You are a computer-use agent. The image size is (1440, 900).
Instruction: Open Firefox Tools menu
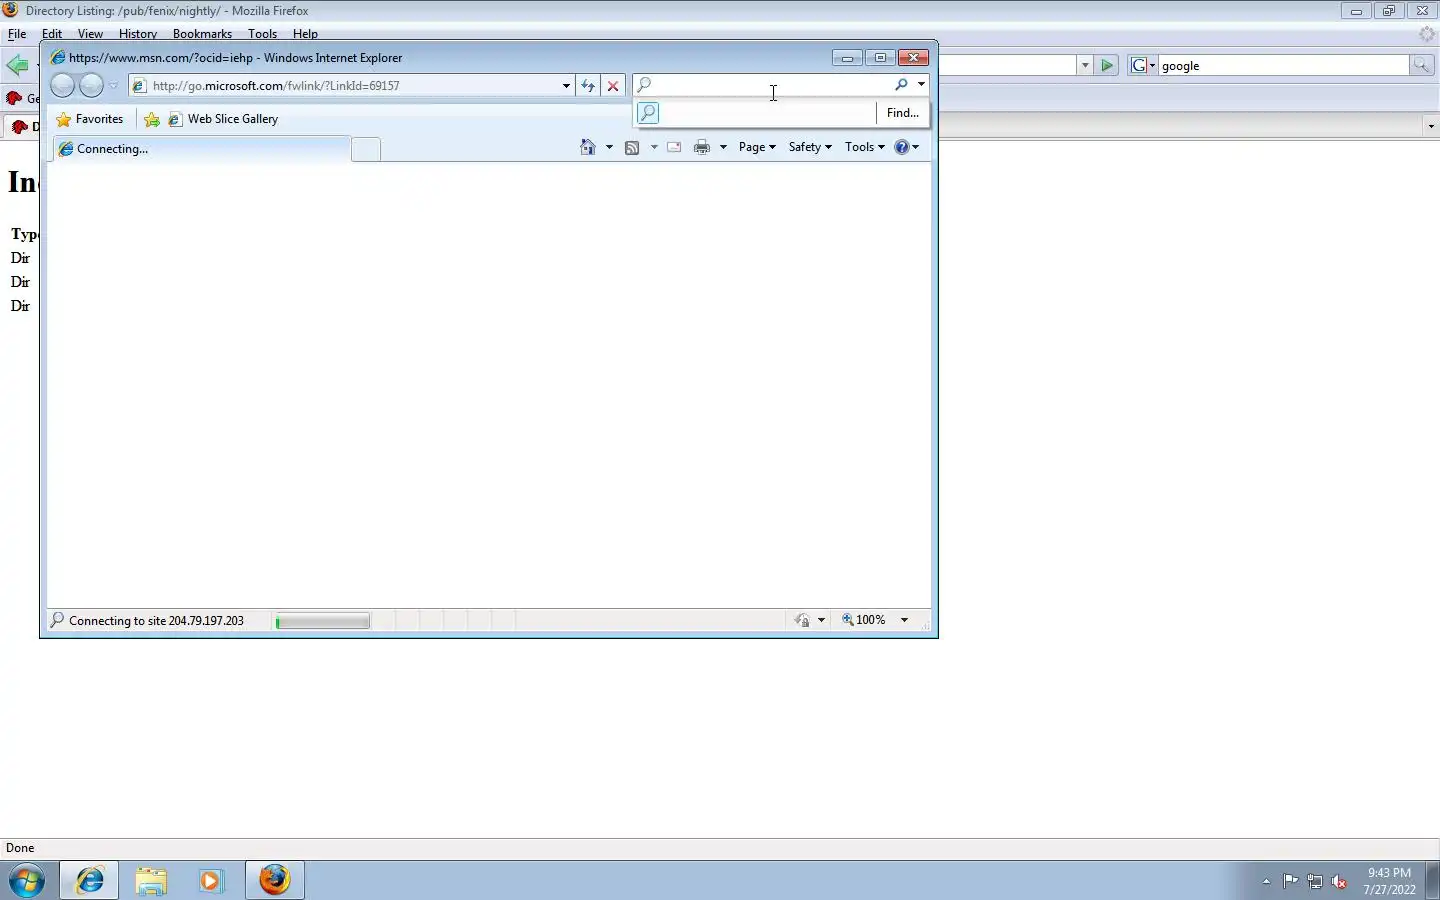pos(262,33)
